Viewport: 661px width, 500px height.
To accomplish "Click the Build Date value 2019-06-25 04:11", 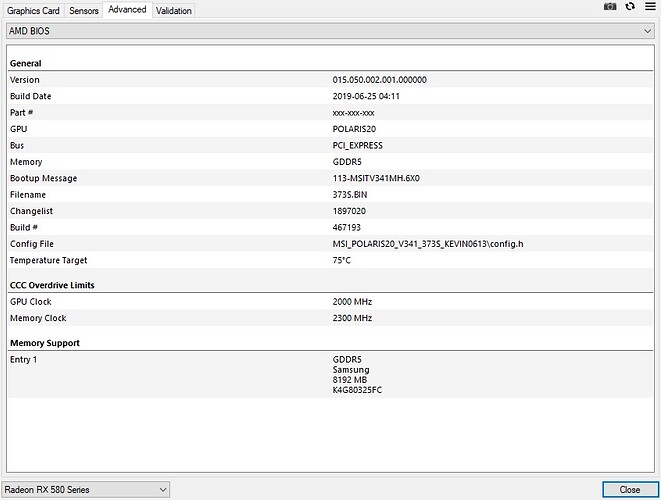I will click(x=366, y=96).
